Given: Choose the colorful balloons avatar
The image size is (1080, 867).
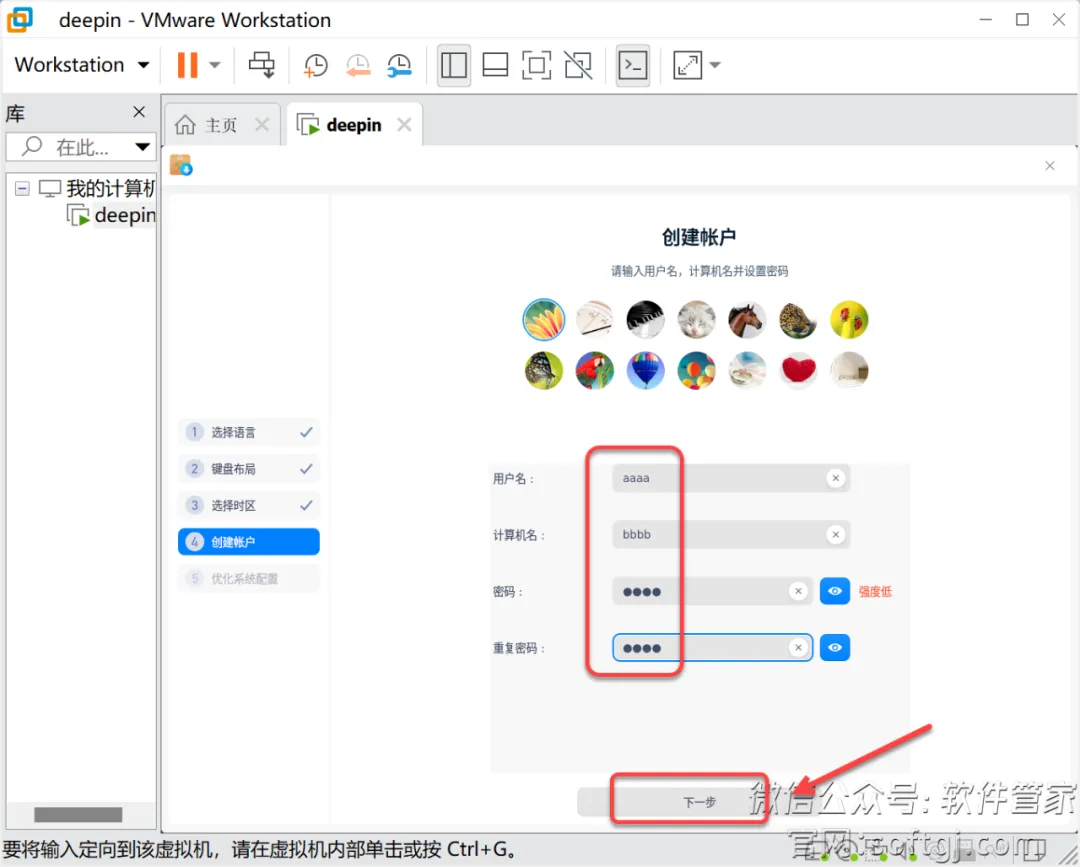Looking at the screenshot, I should [696, 370].
